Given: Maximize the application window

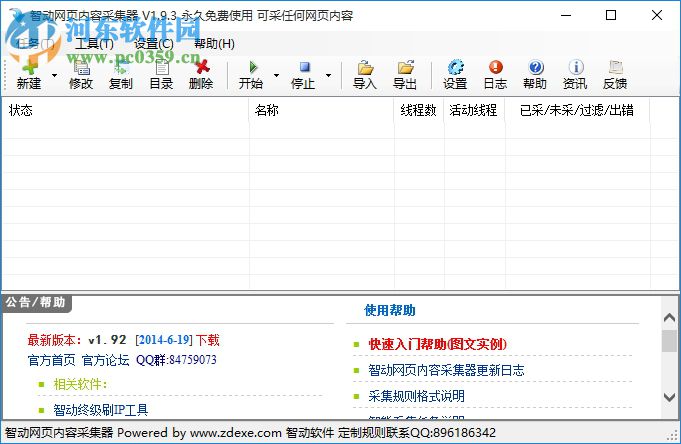Looking at the screenshot, I should 611,15.
